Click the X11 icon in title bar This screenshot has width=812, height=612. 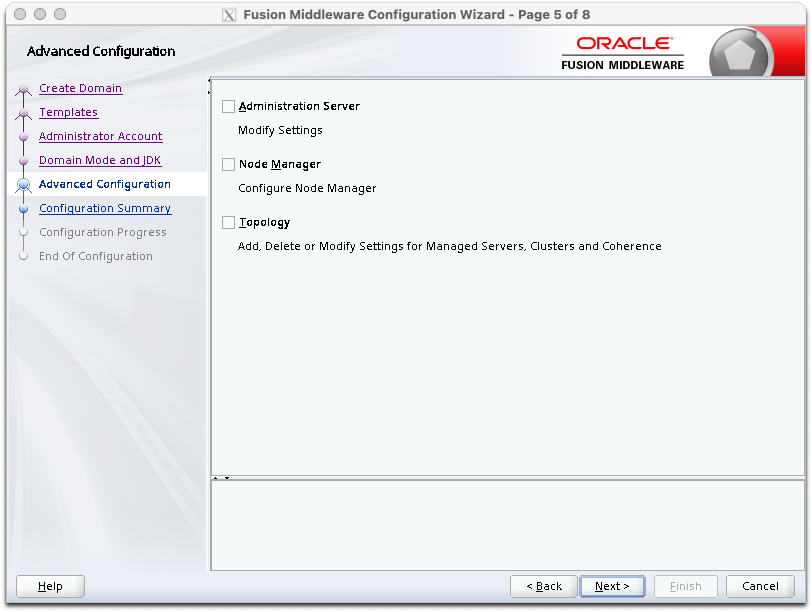click(x=229, y=15)
